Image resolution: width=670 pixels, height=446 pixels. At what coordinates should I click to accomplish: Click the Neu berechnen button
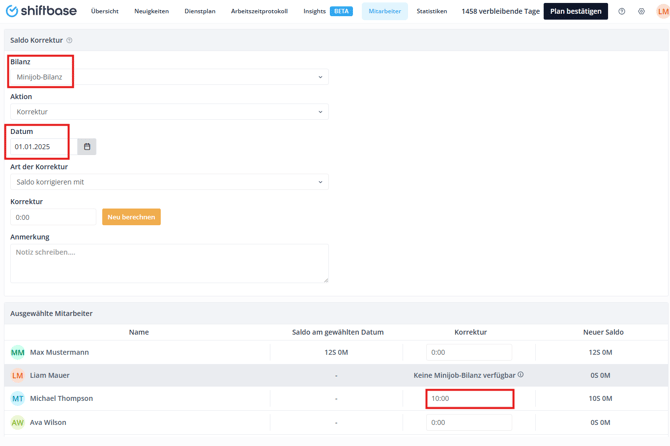pyautogui.click(x=131, y=217)
